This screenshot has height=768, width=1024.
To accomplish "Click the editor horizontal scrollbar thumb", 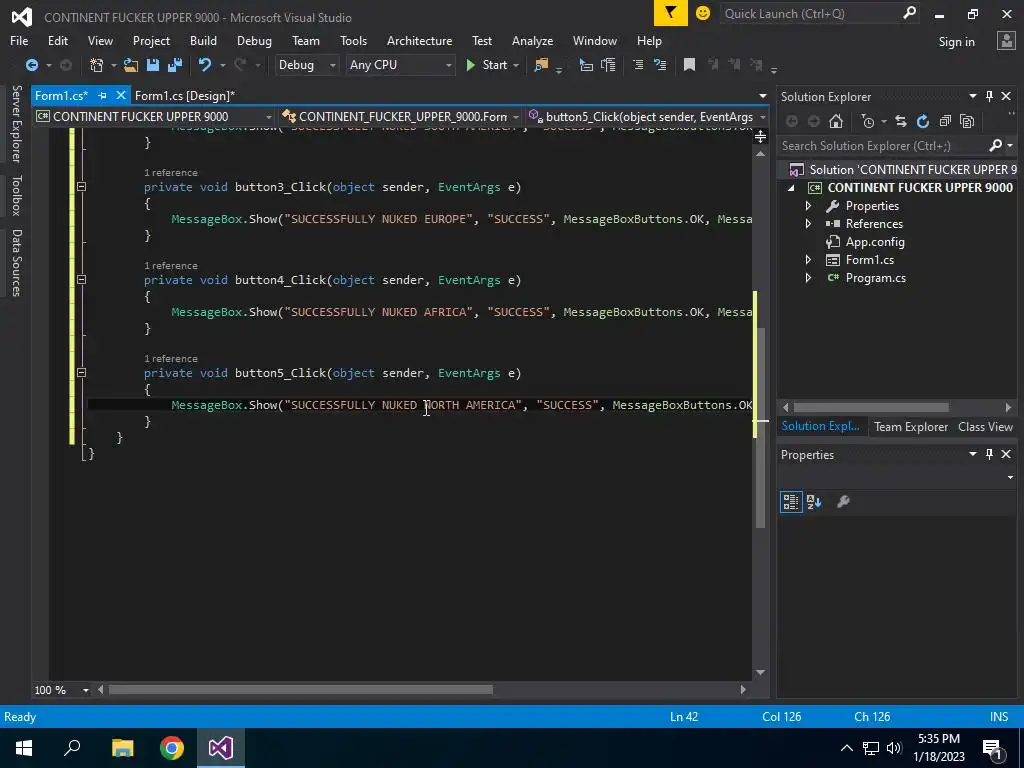I will pos(300,690).
